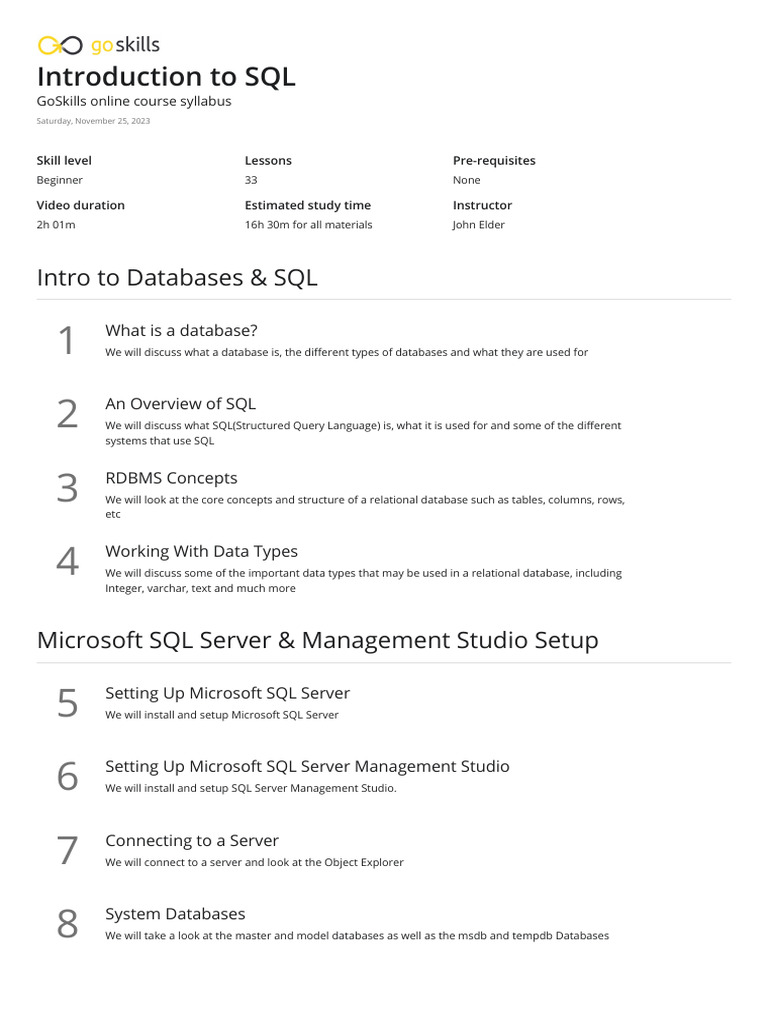Select the Introduction to SQL title
Image resolution: width=768 pixels, height=1024 pixels.
(x=166, y=77)
